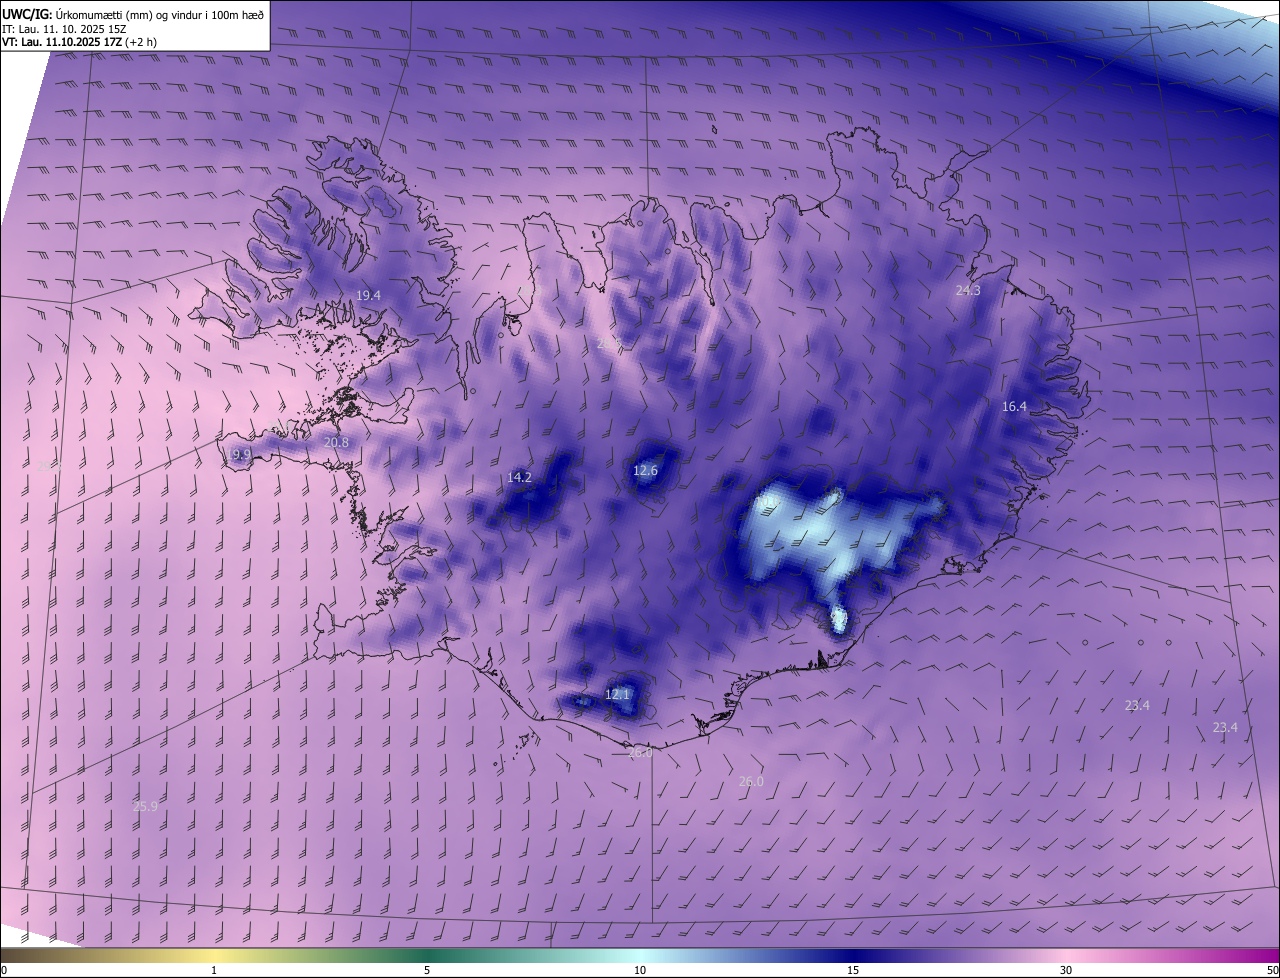Click the 50 tick label on the colorbar

(1272, 970)
